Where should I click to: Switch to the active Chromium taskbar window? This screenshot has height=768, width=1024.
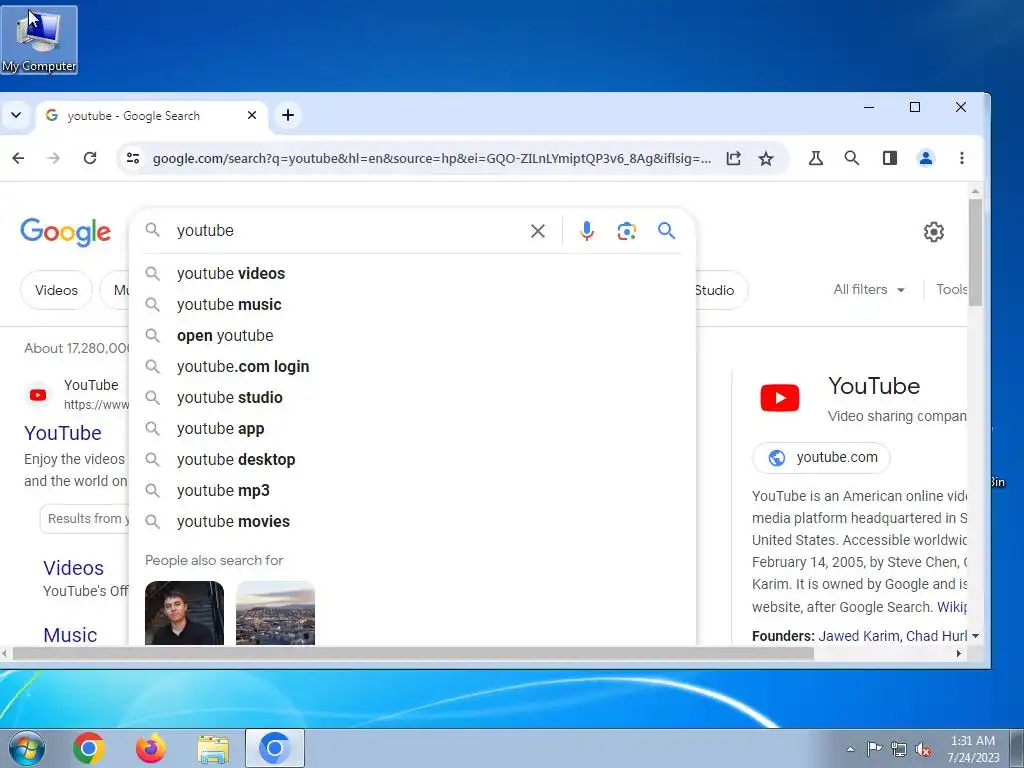pyautogui.click(x=274, y=748)
